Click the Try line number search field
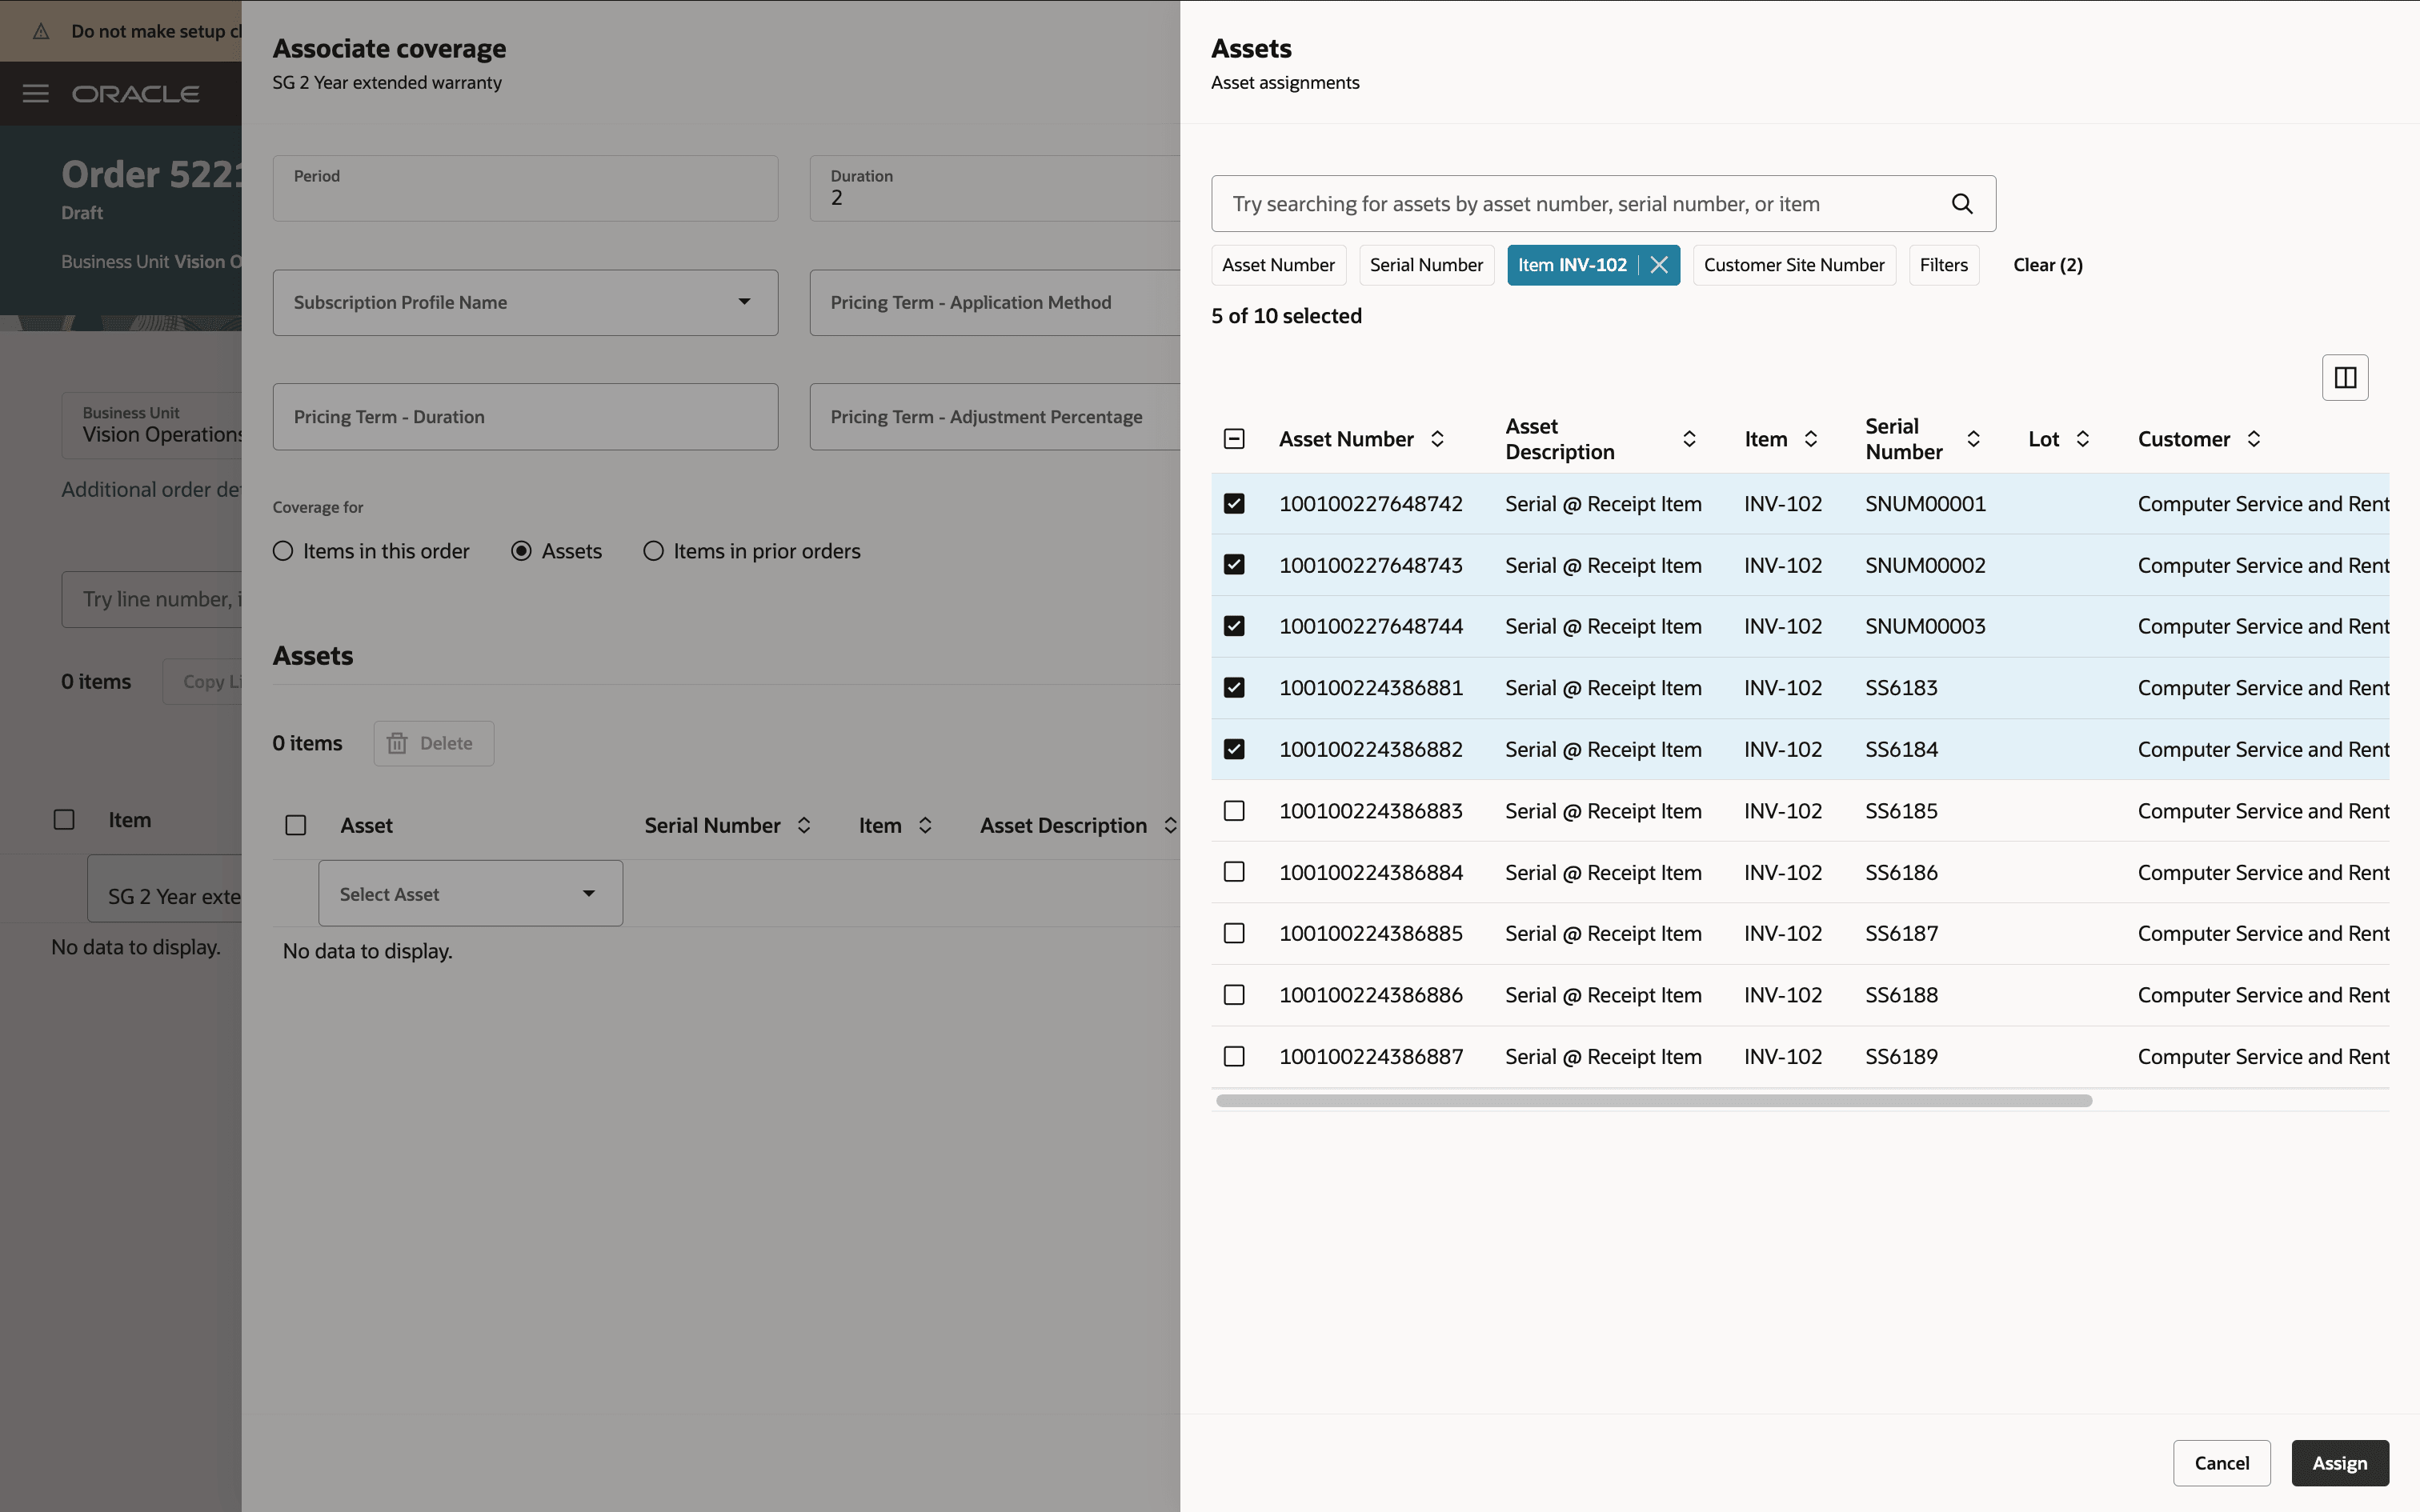The width and height of the screenshot is (2420, 1512). 152,599
